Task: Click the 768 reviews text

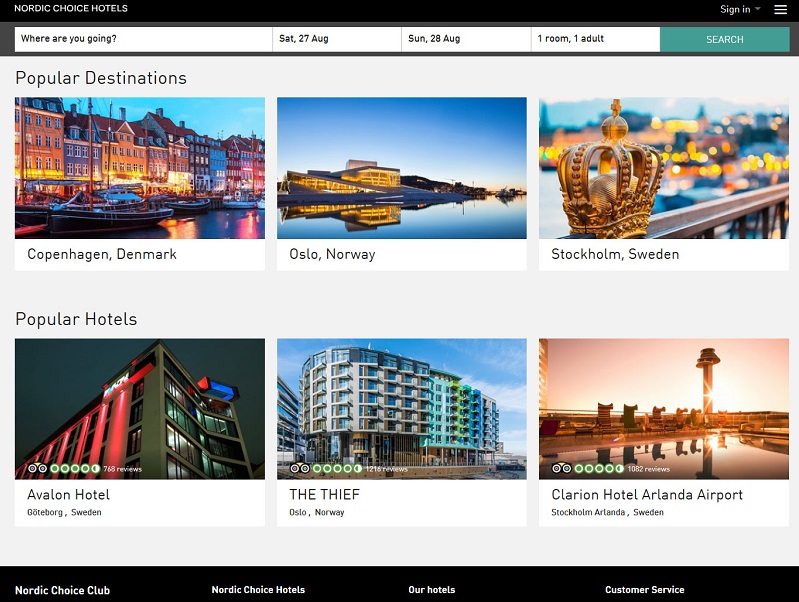Action: pos(122,469)
